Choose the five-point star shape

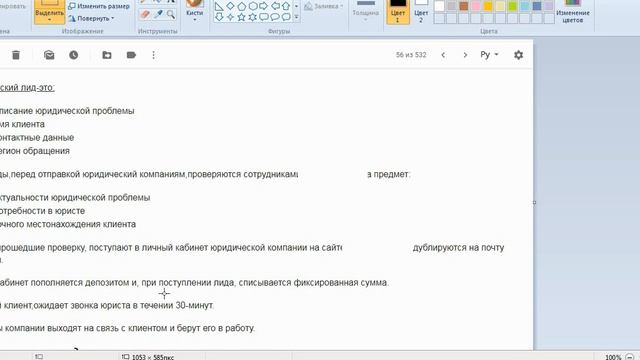point(242,17)
